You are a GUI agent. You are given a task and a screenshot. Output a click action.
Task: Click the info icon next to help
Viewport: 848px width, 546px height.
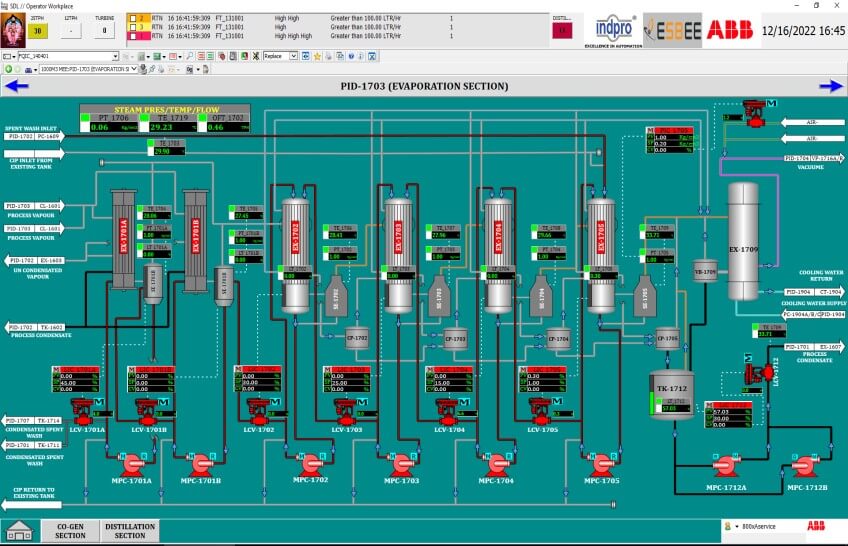pos(361,56)
